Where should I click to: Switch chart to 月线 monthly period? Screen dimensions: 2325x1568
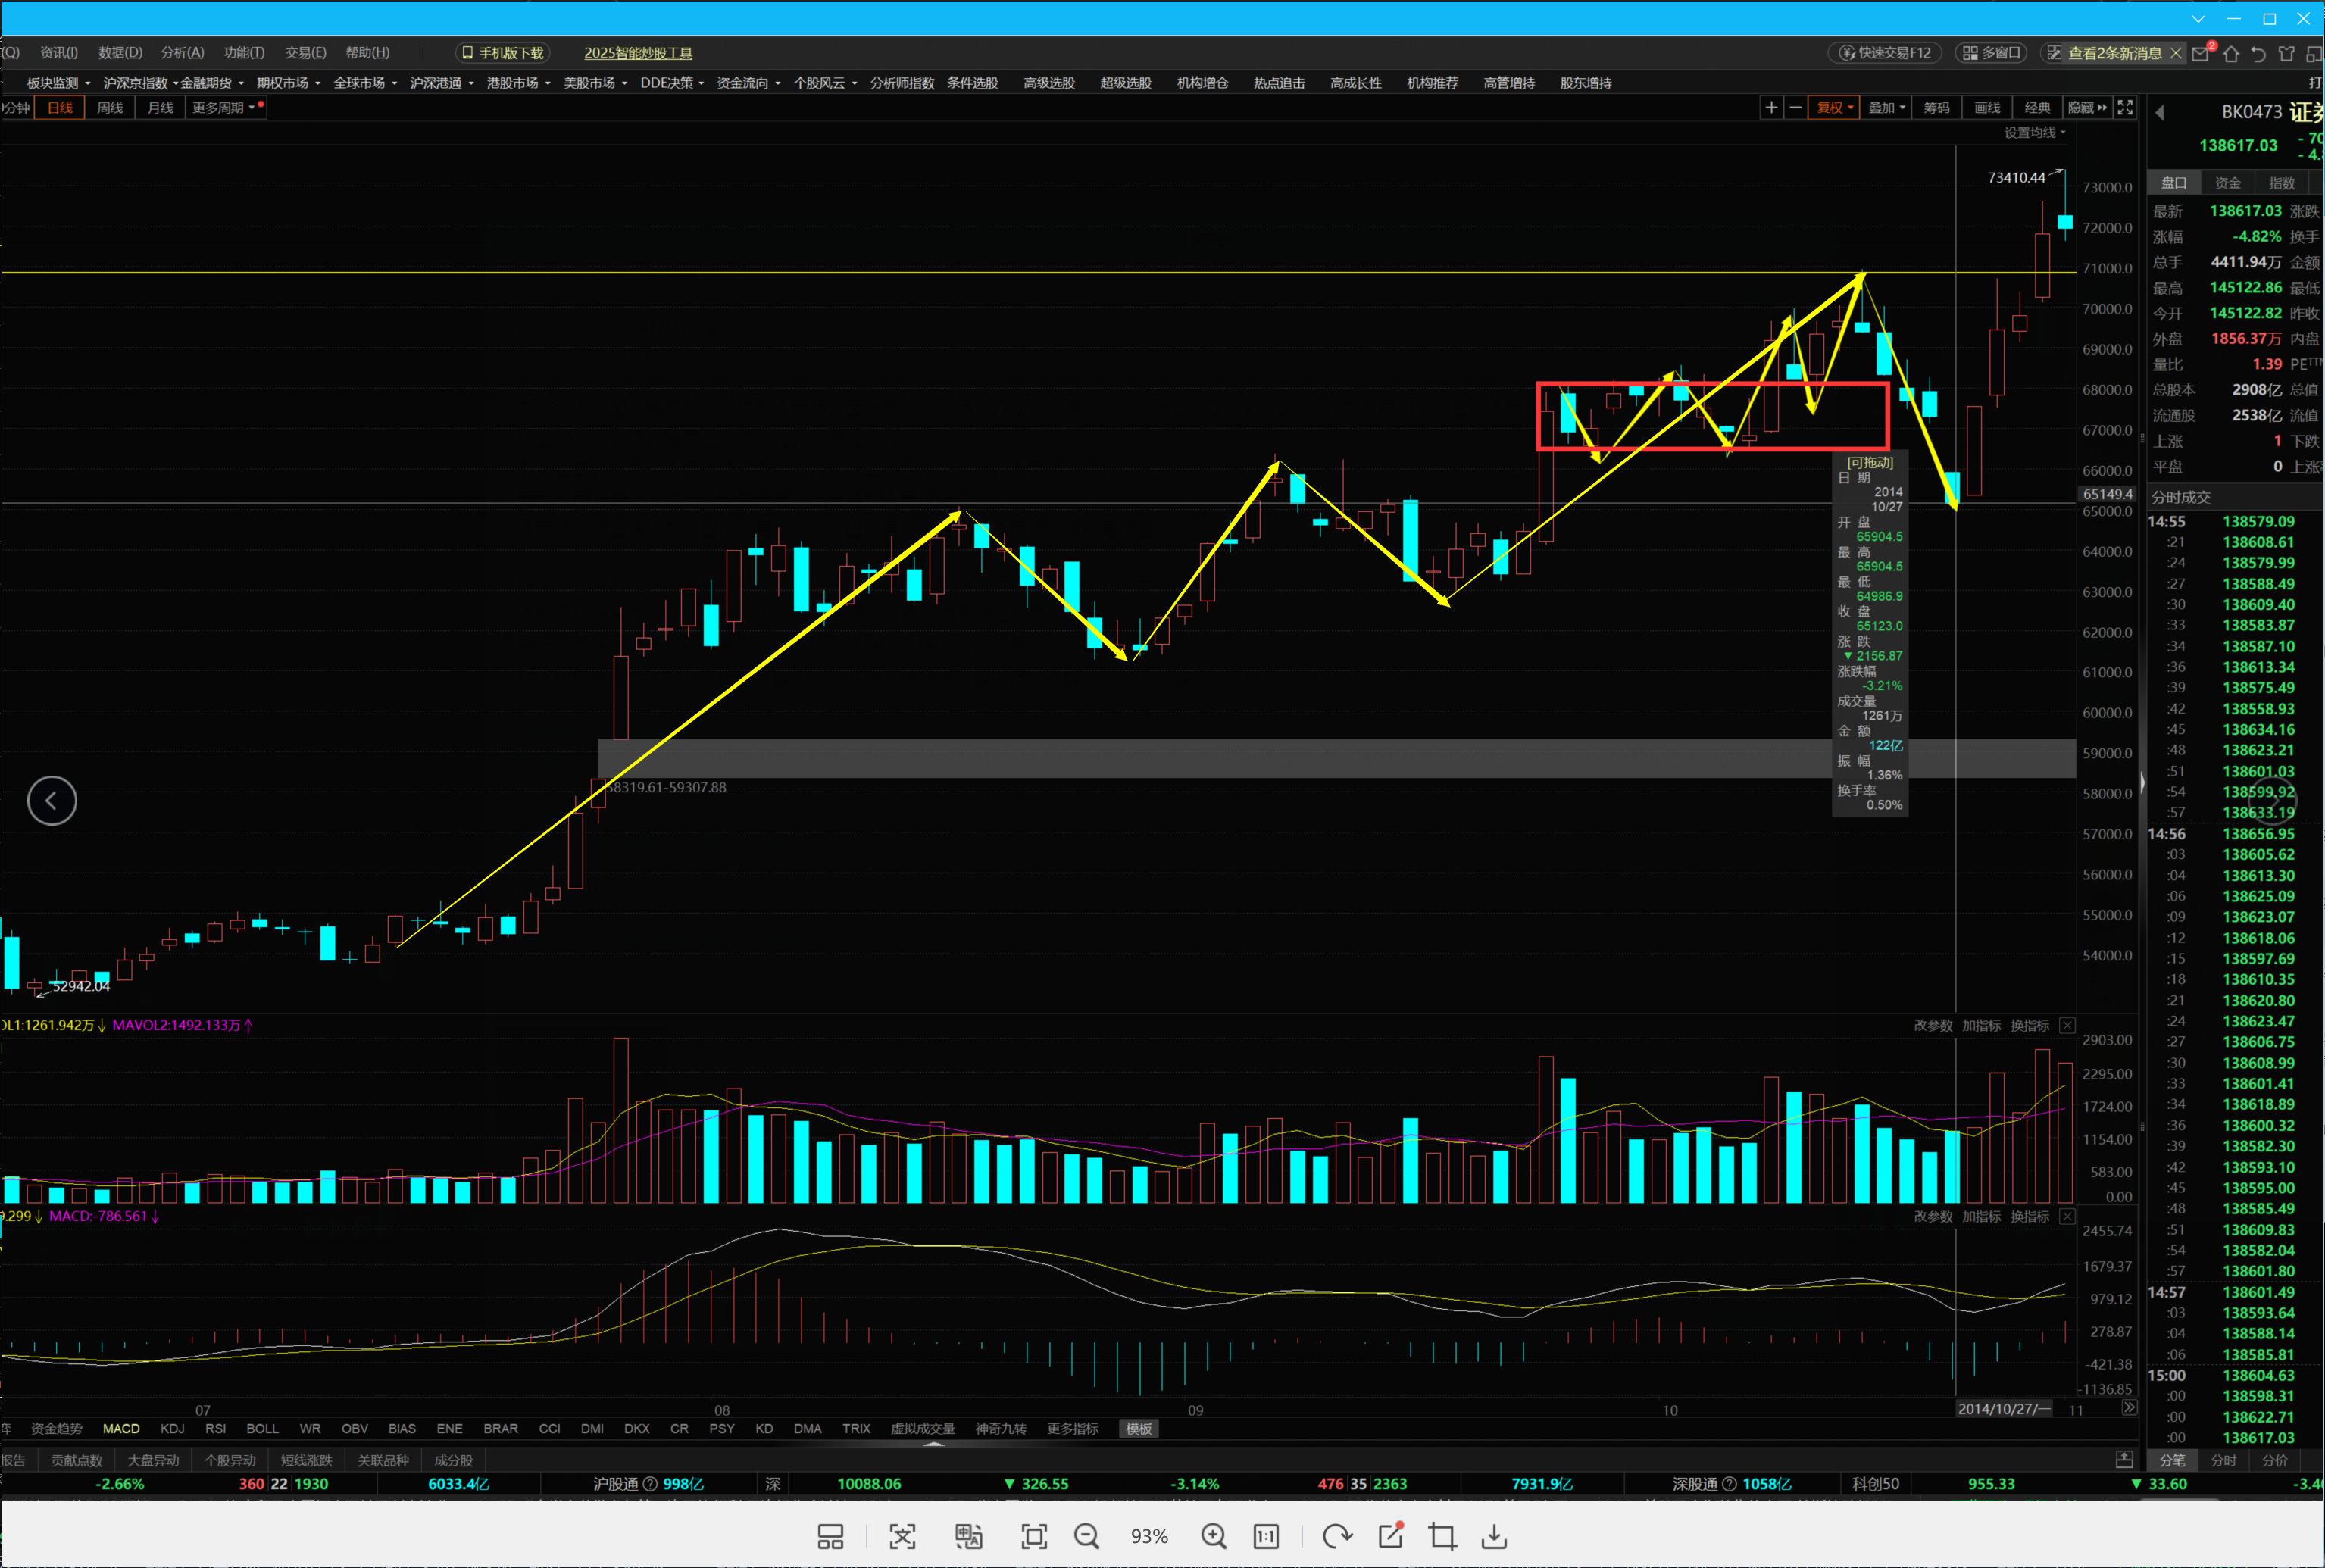point(160,107)
